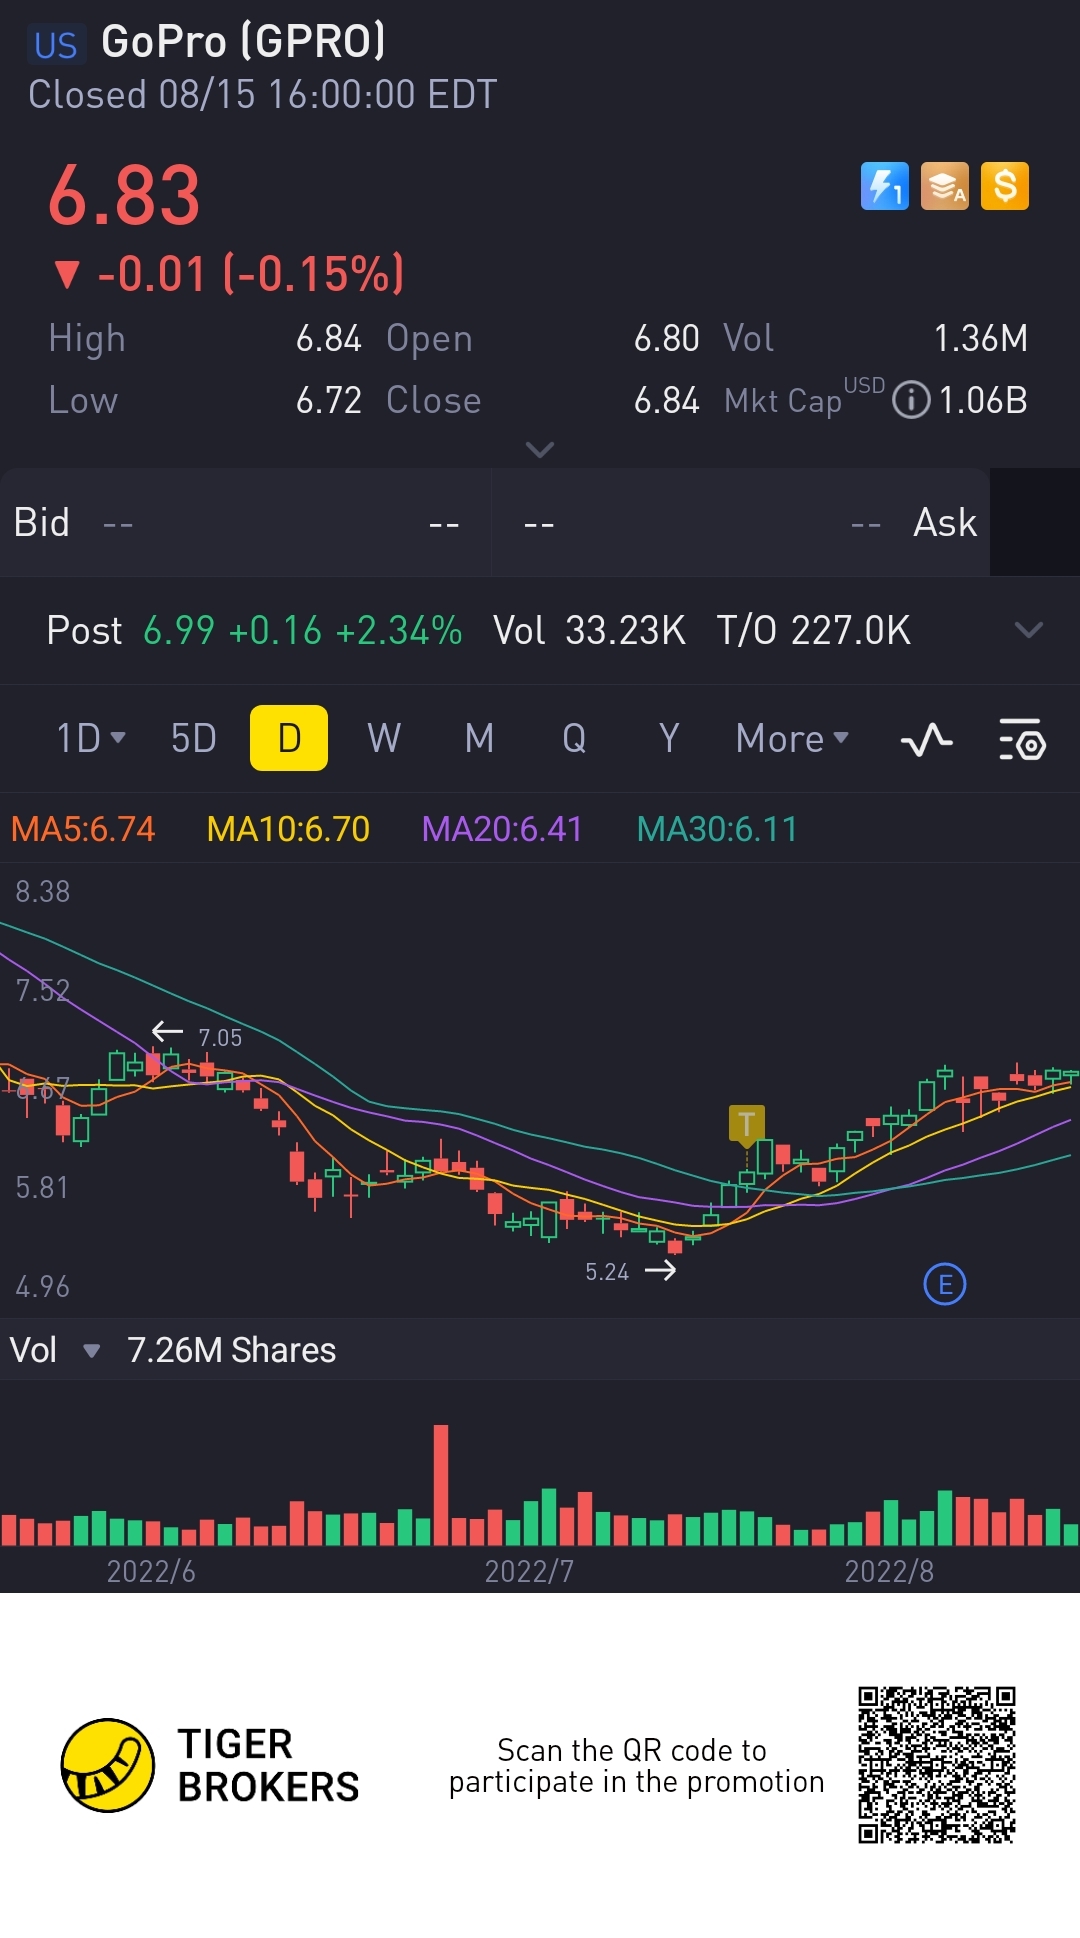Tap the Vol value 1.36M
1080x1938 pixels.
[x=981, y=338]
